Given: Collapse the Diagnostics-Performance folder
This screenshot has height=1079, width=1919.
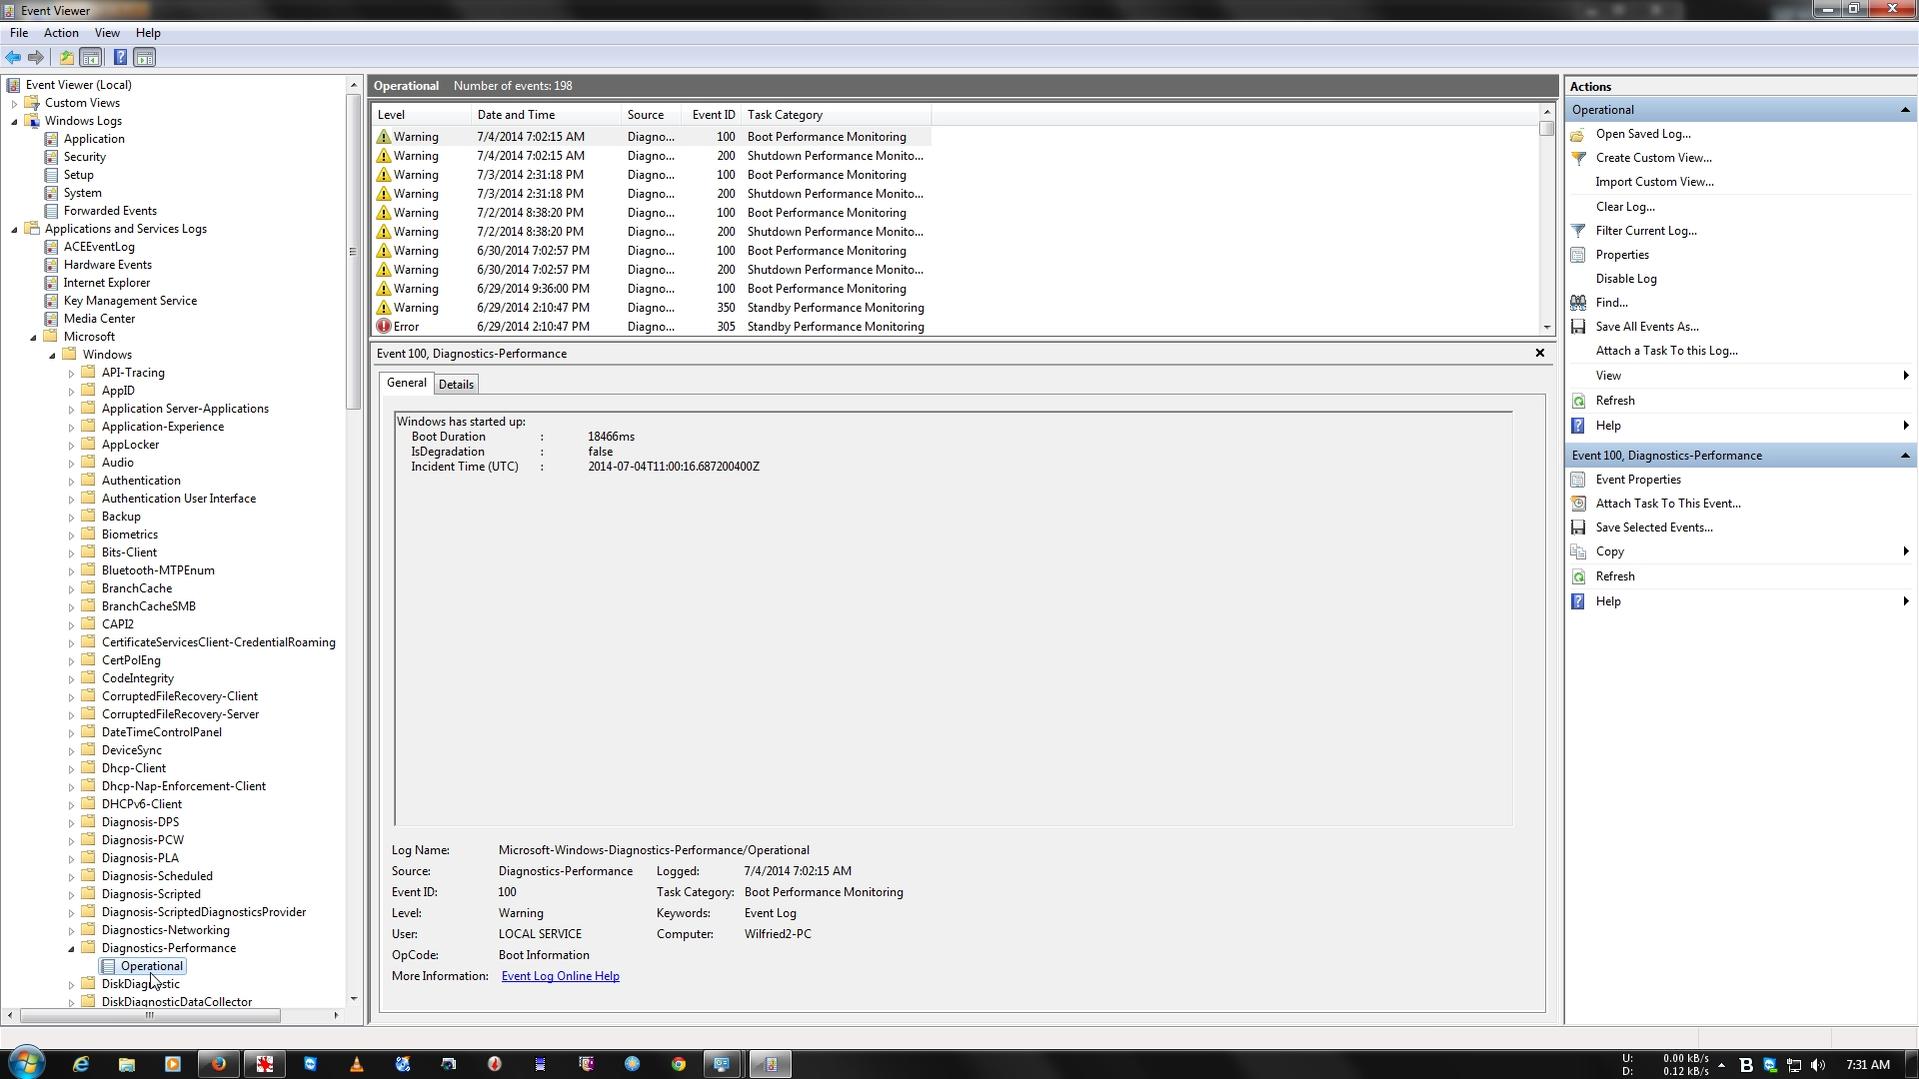Looking at the screenshot, I should tap(71, 948).
